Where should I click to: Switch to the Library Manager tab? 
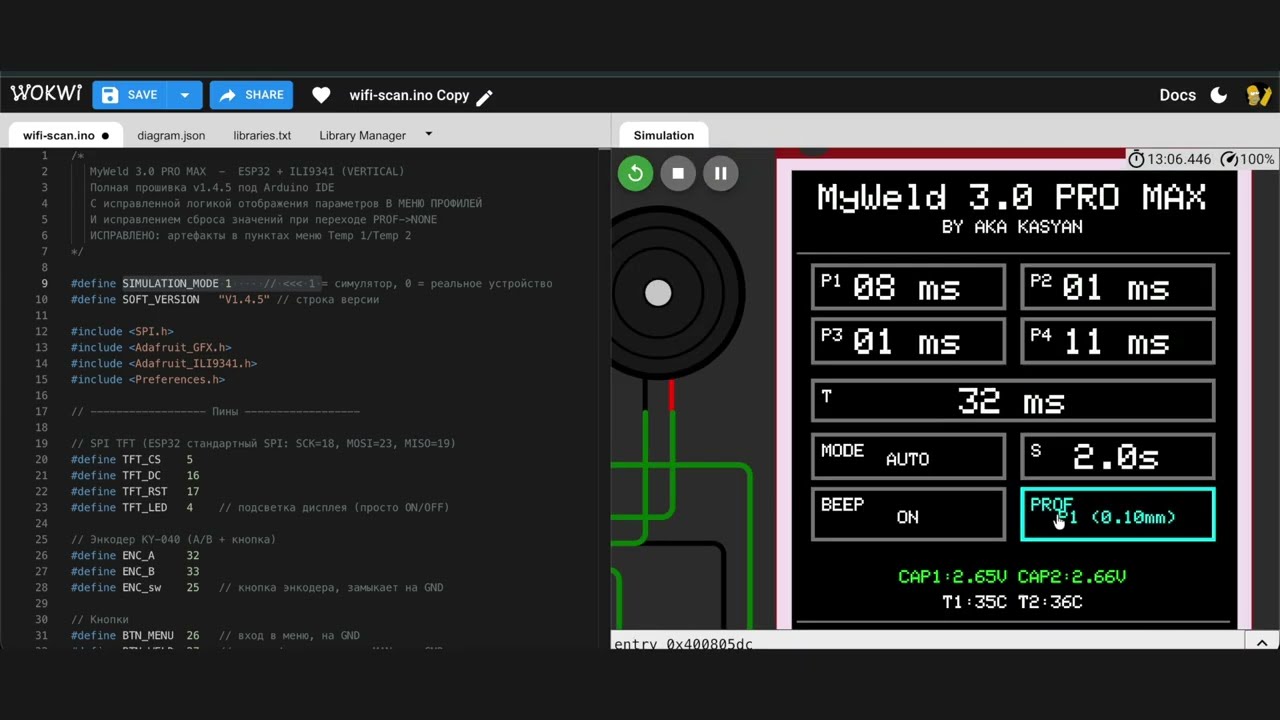click(x=362, y=135)
